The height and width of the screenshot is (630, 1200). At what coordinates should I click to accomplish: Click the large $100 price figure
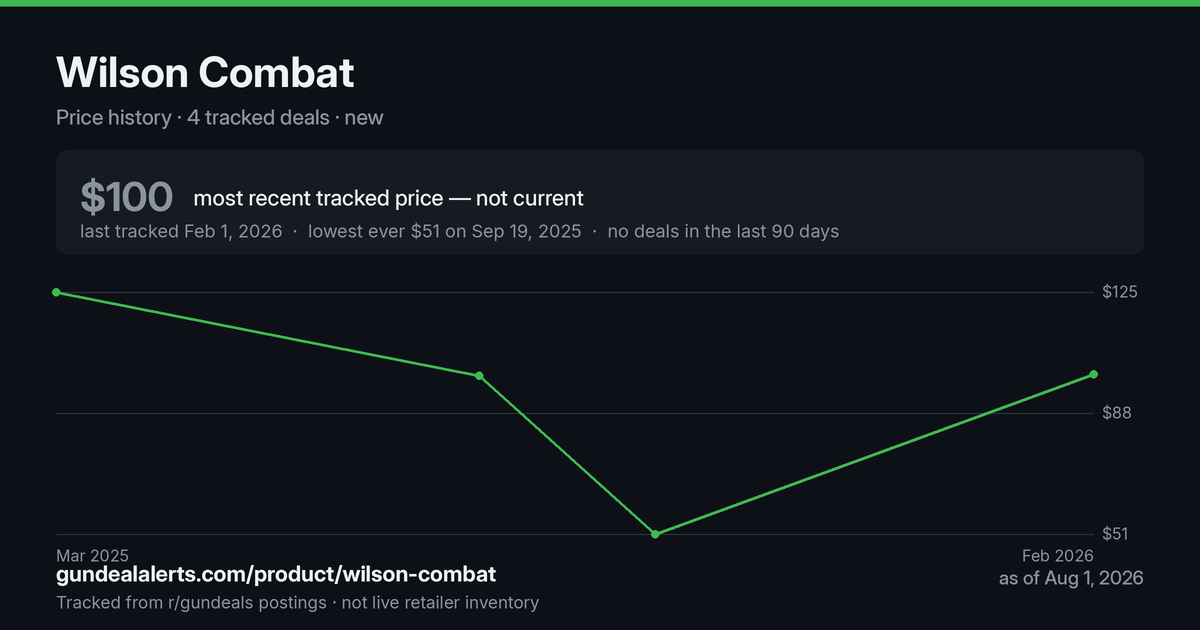[x=127, y=198]
